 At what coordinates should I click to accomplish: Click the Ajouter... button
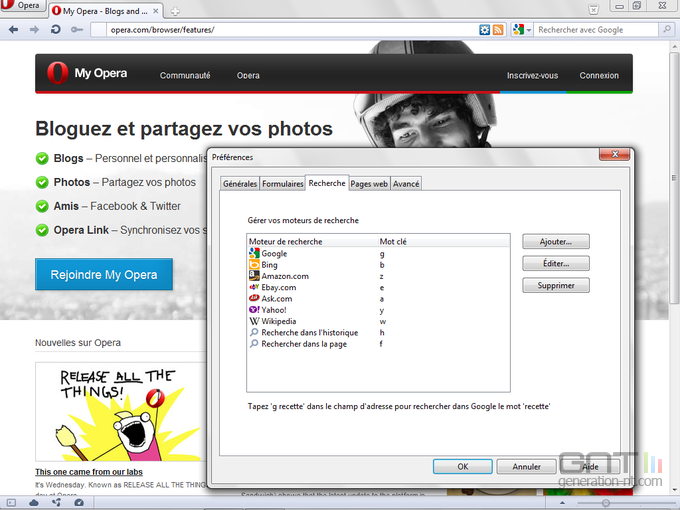(556, 242)
